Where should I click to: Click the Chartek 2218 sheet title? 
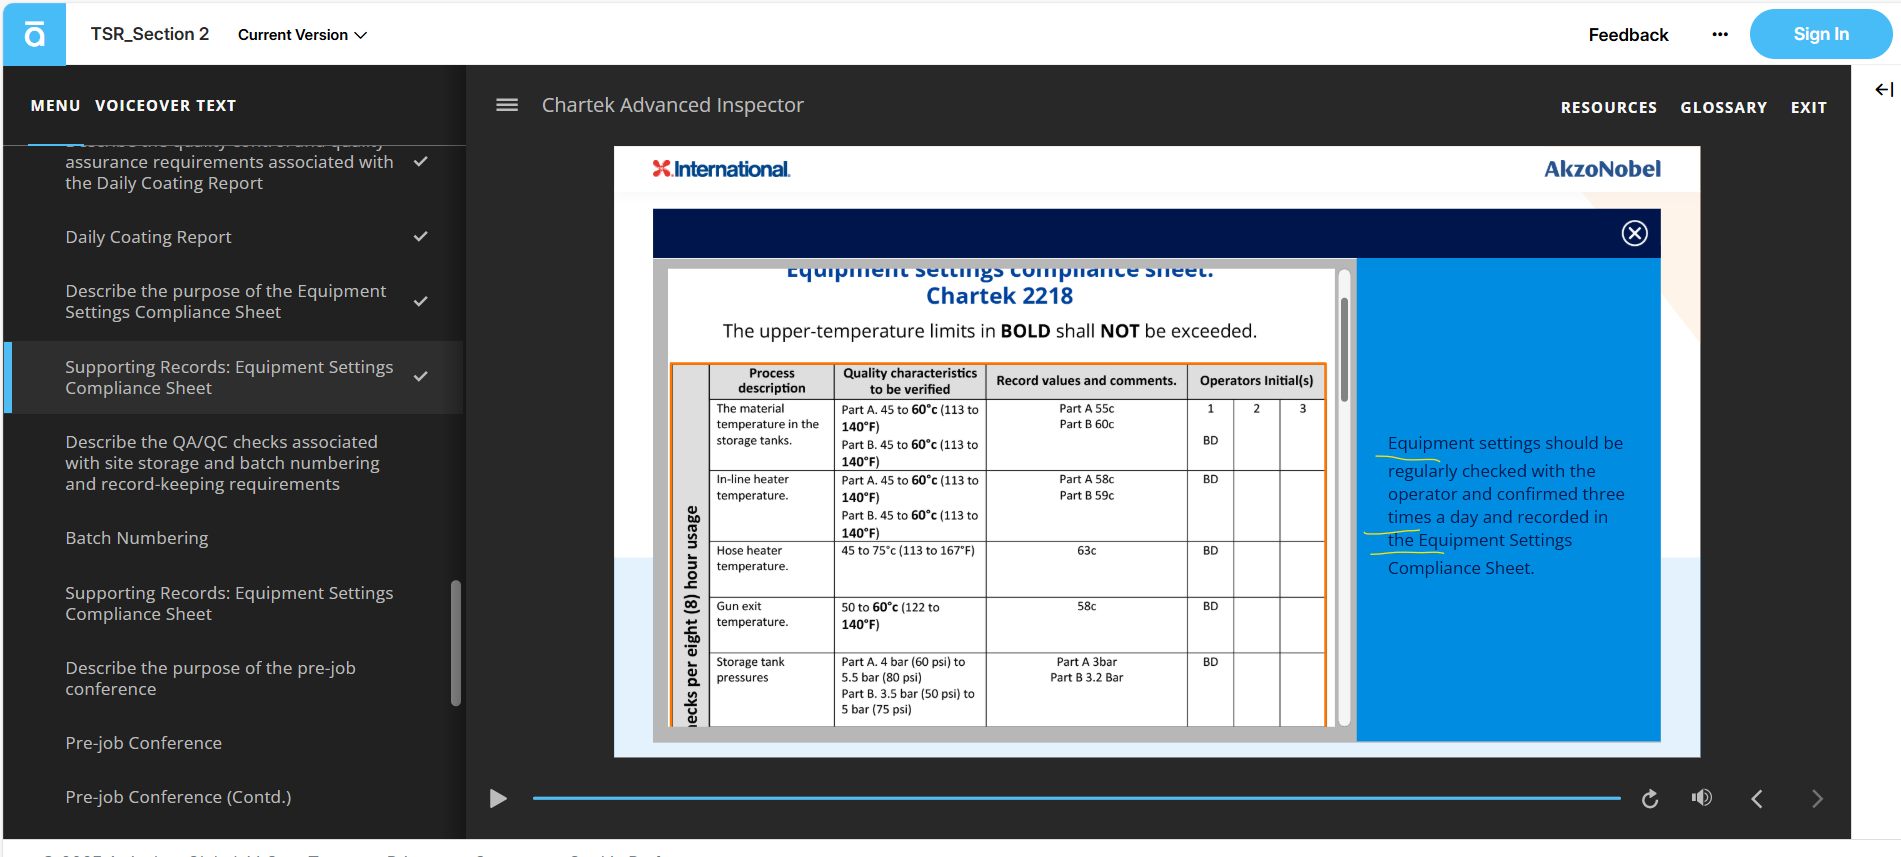pyautogui.click(x=999, y=296)
